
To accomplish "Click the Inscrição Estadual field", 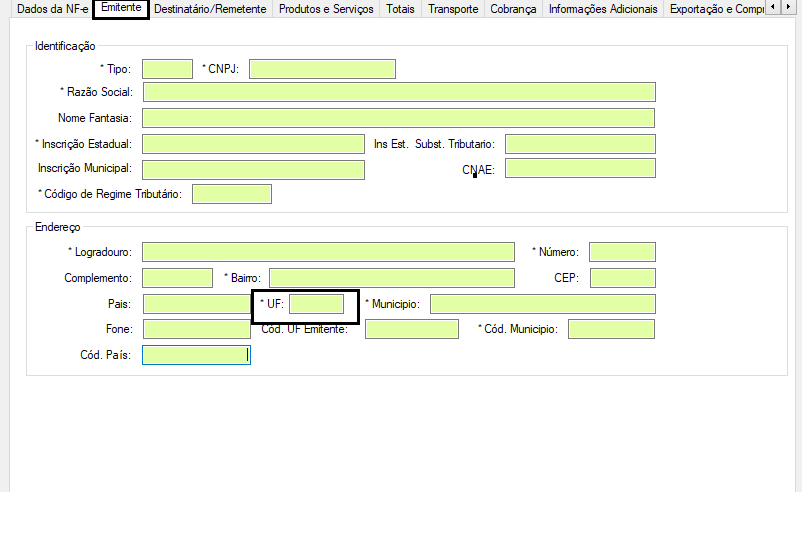I will point(253,144).
